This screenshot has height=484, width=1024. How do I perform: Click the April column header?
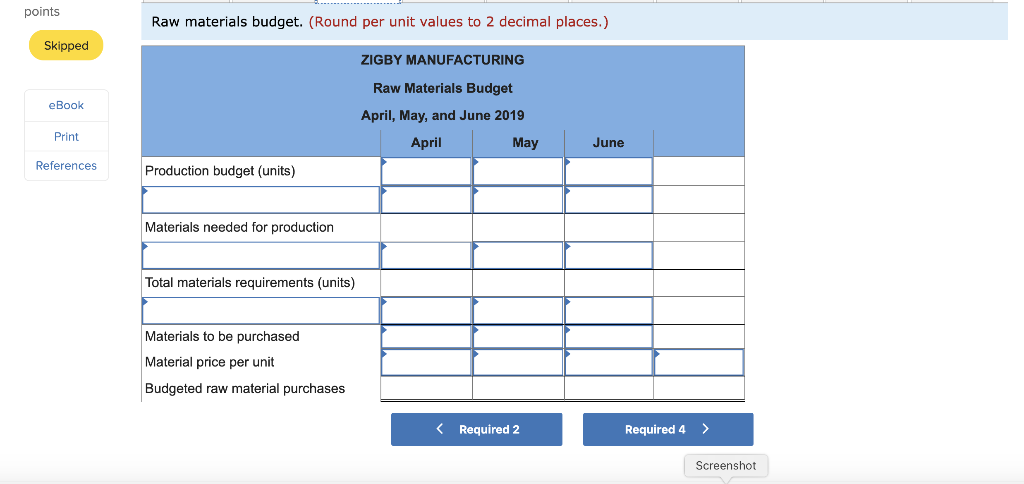[426, 142]
